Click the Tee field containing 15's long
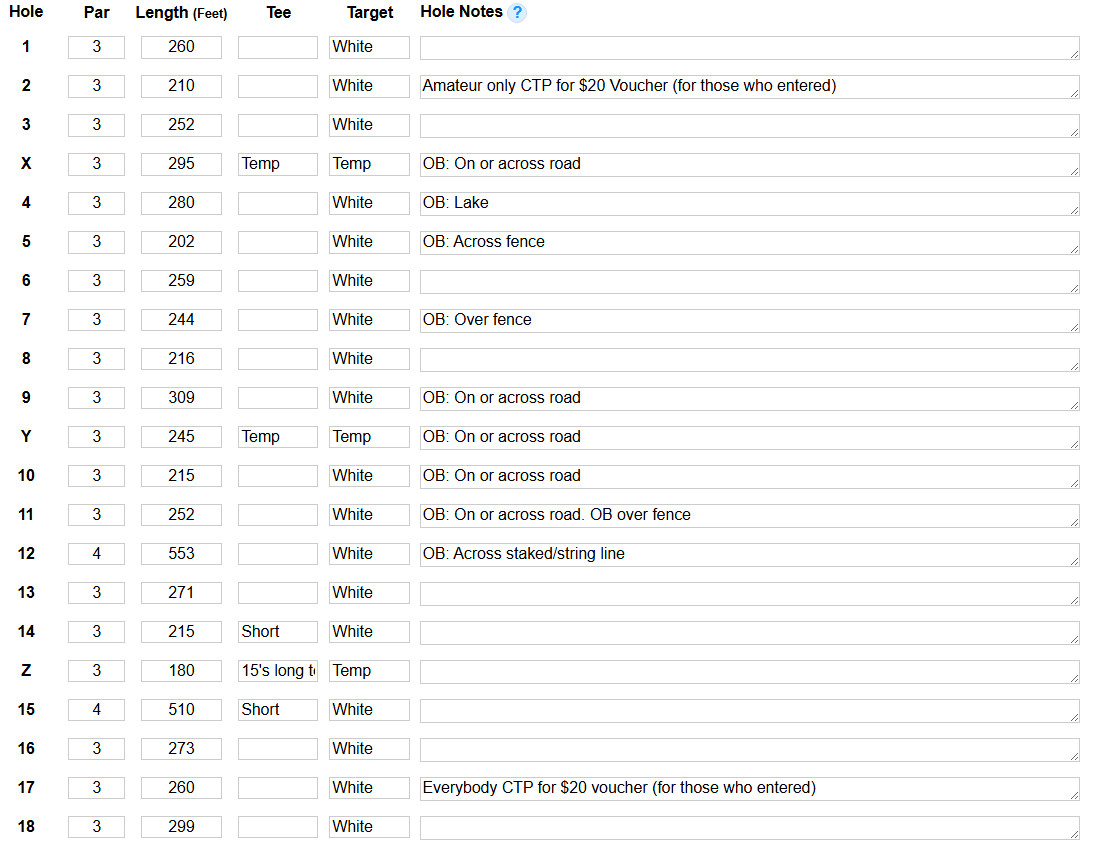Image resolution: width=1103 pixels, height=845 pixels. pos(278,671)
